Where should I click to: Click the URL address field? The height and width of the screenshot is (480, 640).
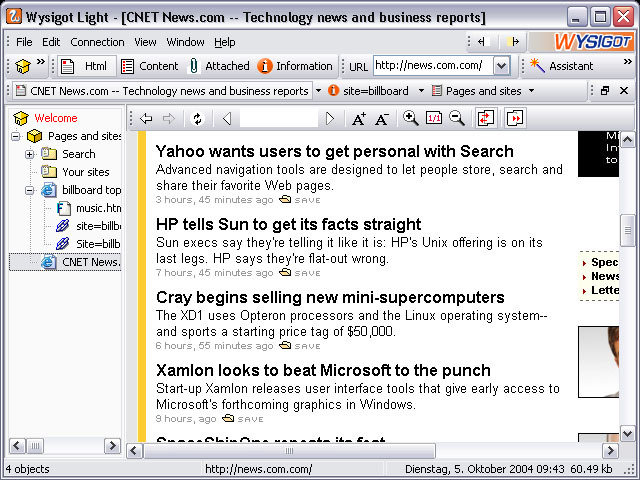pos(433,66)
